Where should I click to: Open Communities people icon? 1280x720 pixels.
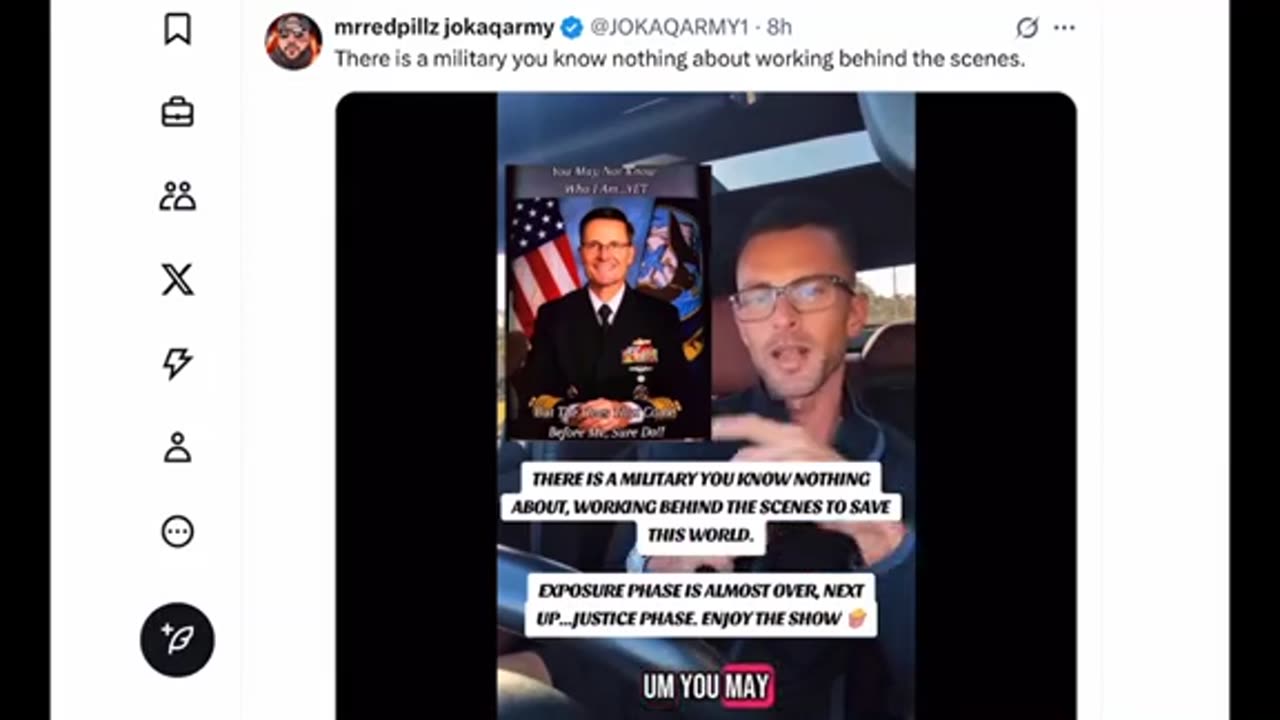pos(177,196)
